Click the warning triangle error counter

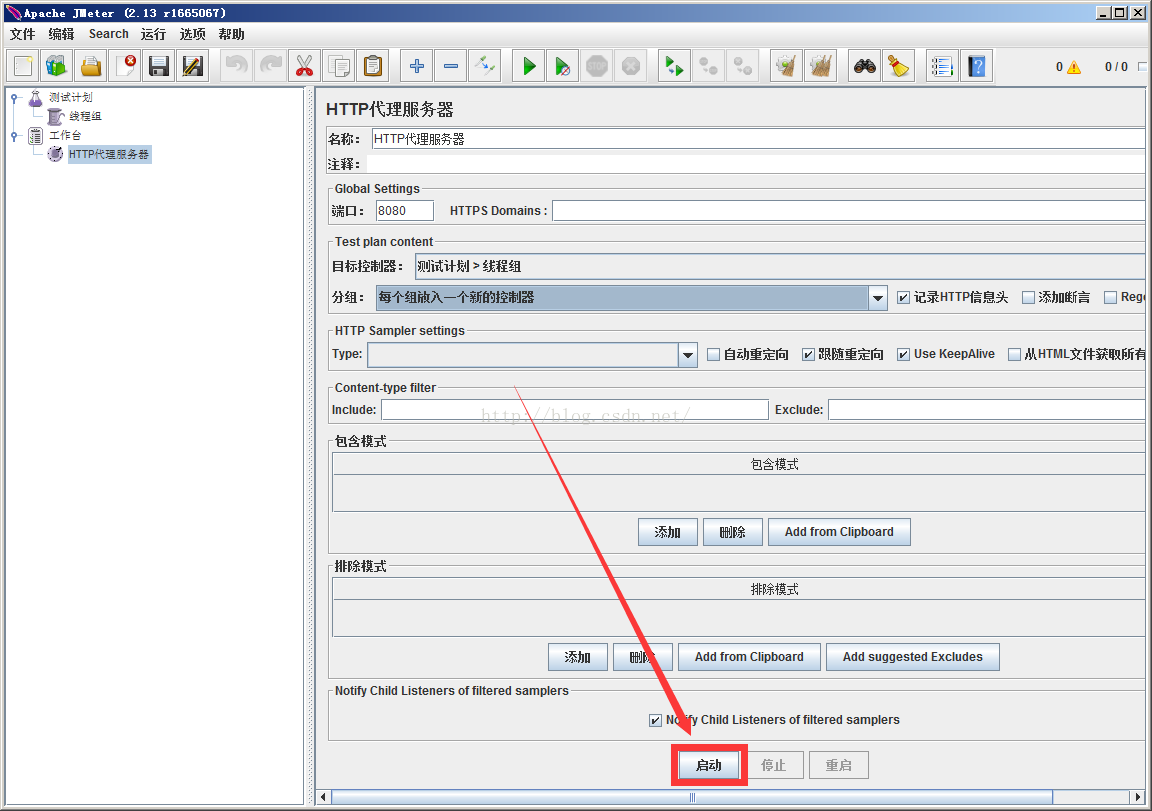click(1074, 67)
